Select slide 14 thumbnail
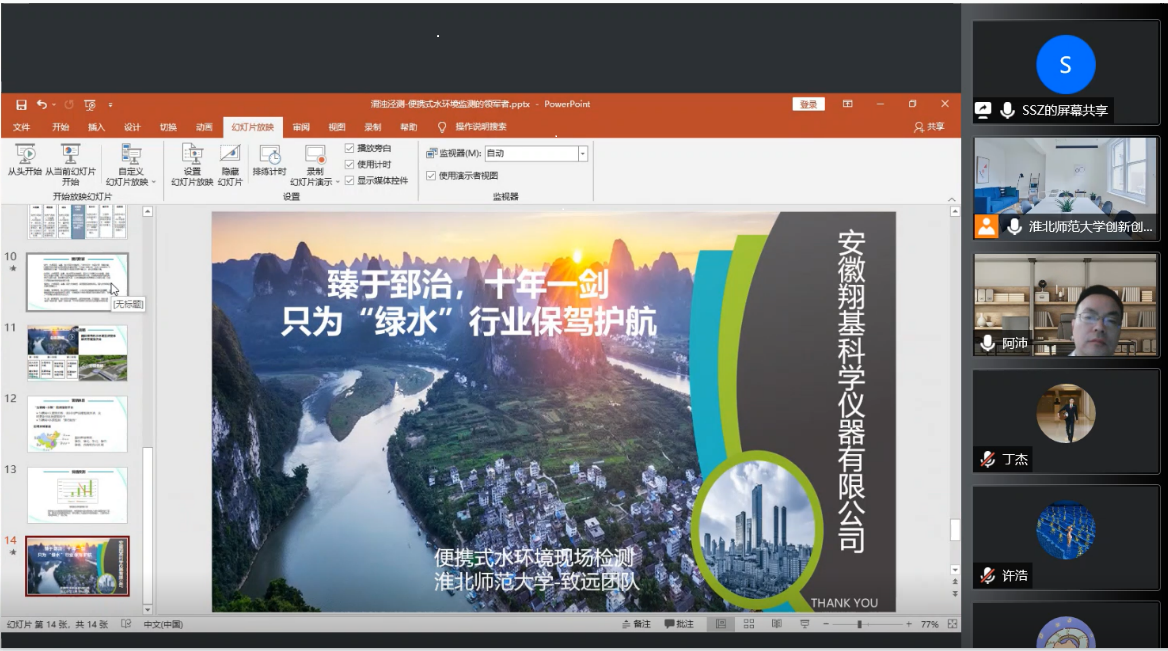The width and height of the screenshot is (1168, 651). point(77,566)
